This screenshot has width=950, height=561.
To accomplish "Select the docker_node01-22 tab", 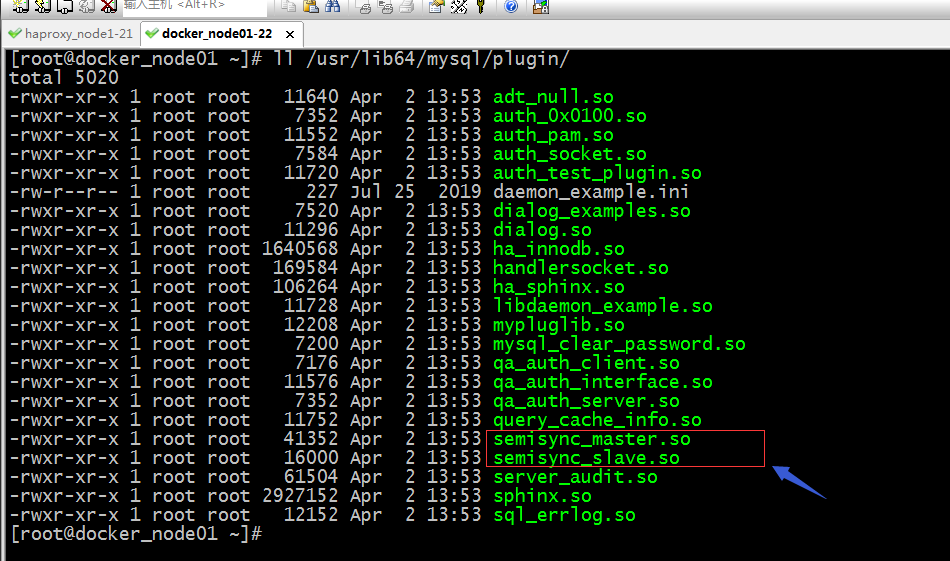I will click(x=216, y=34).
